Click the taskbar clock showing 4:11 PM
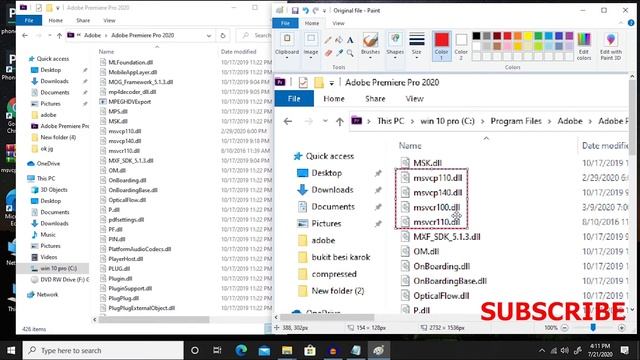640x360 pixels. coord(600,350)
